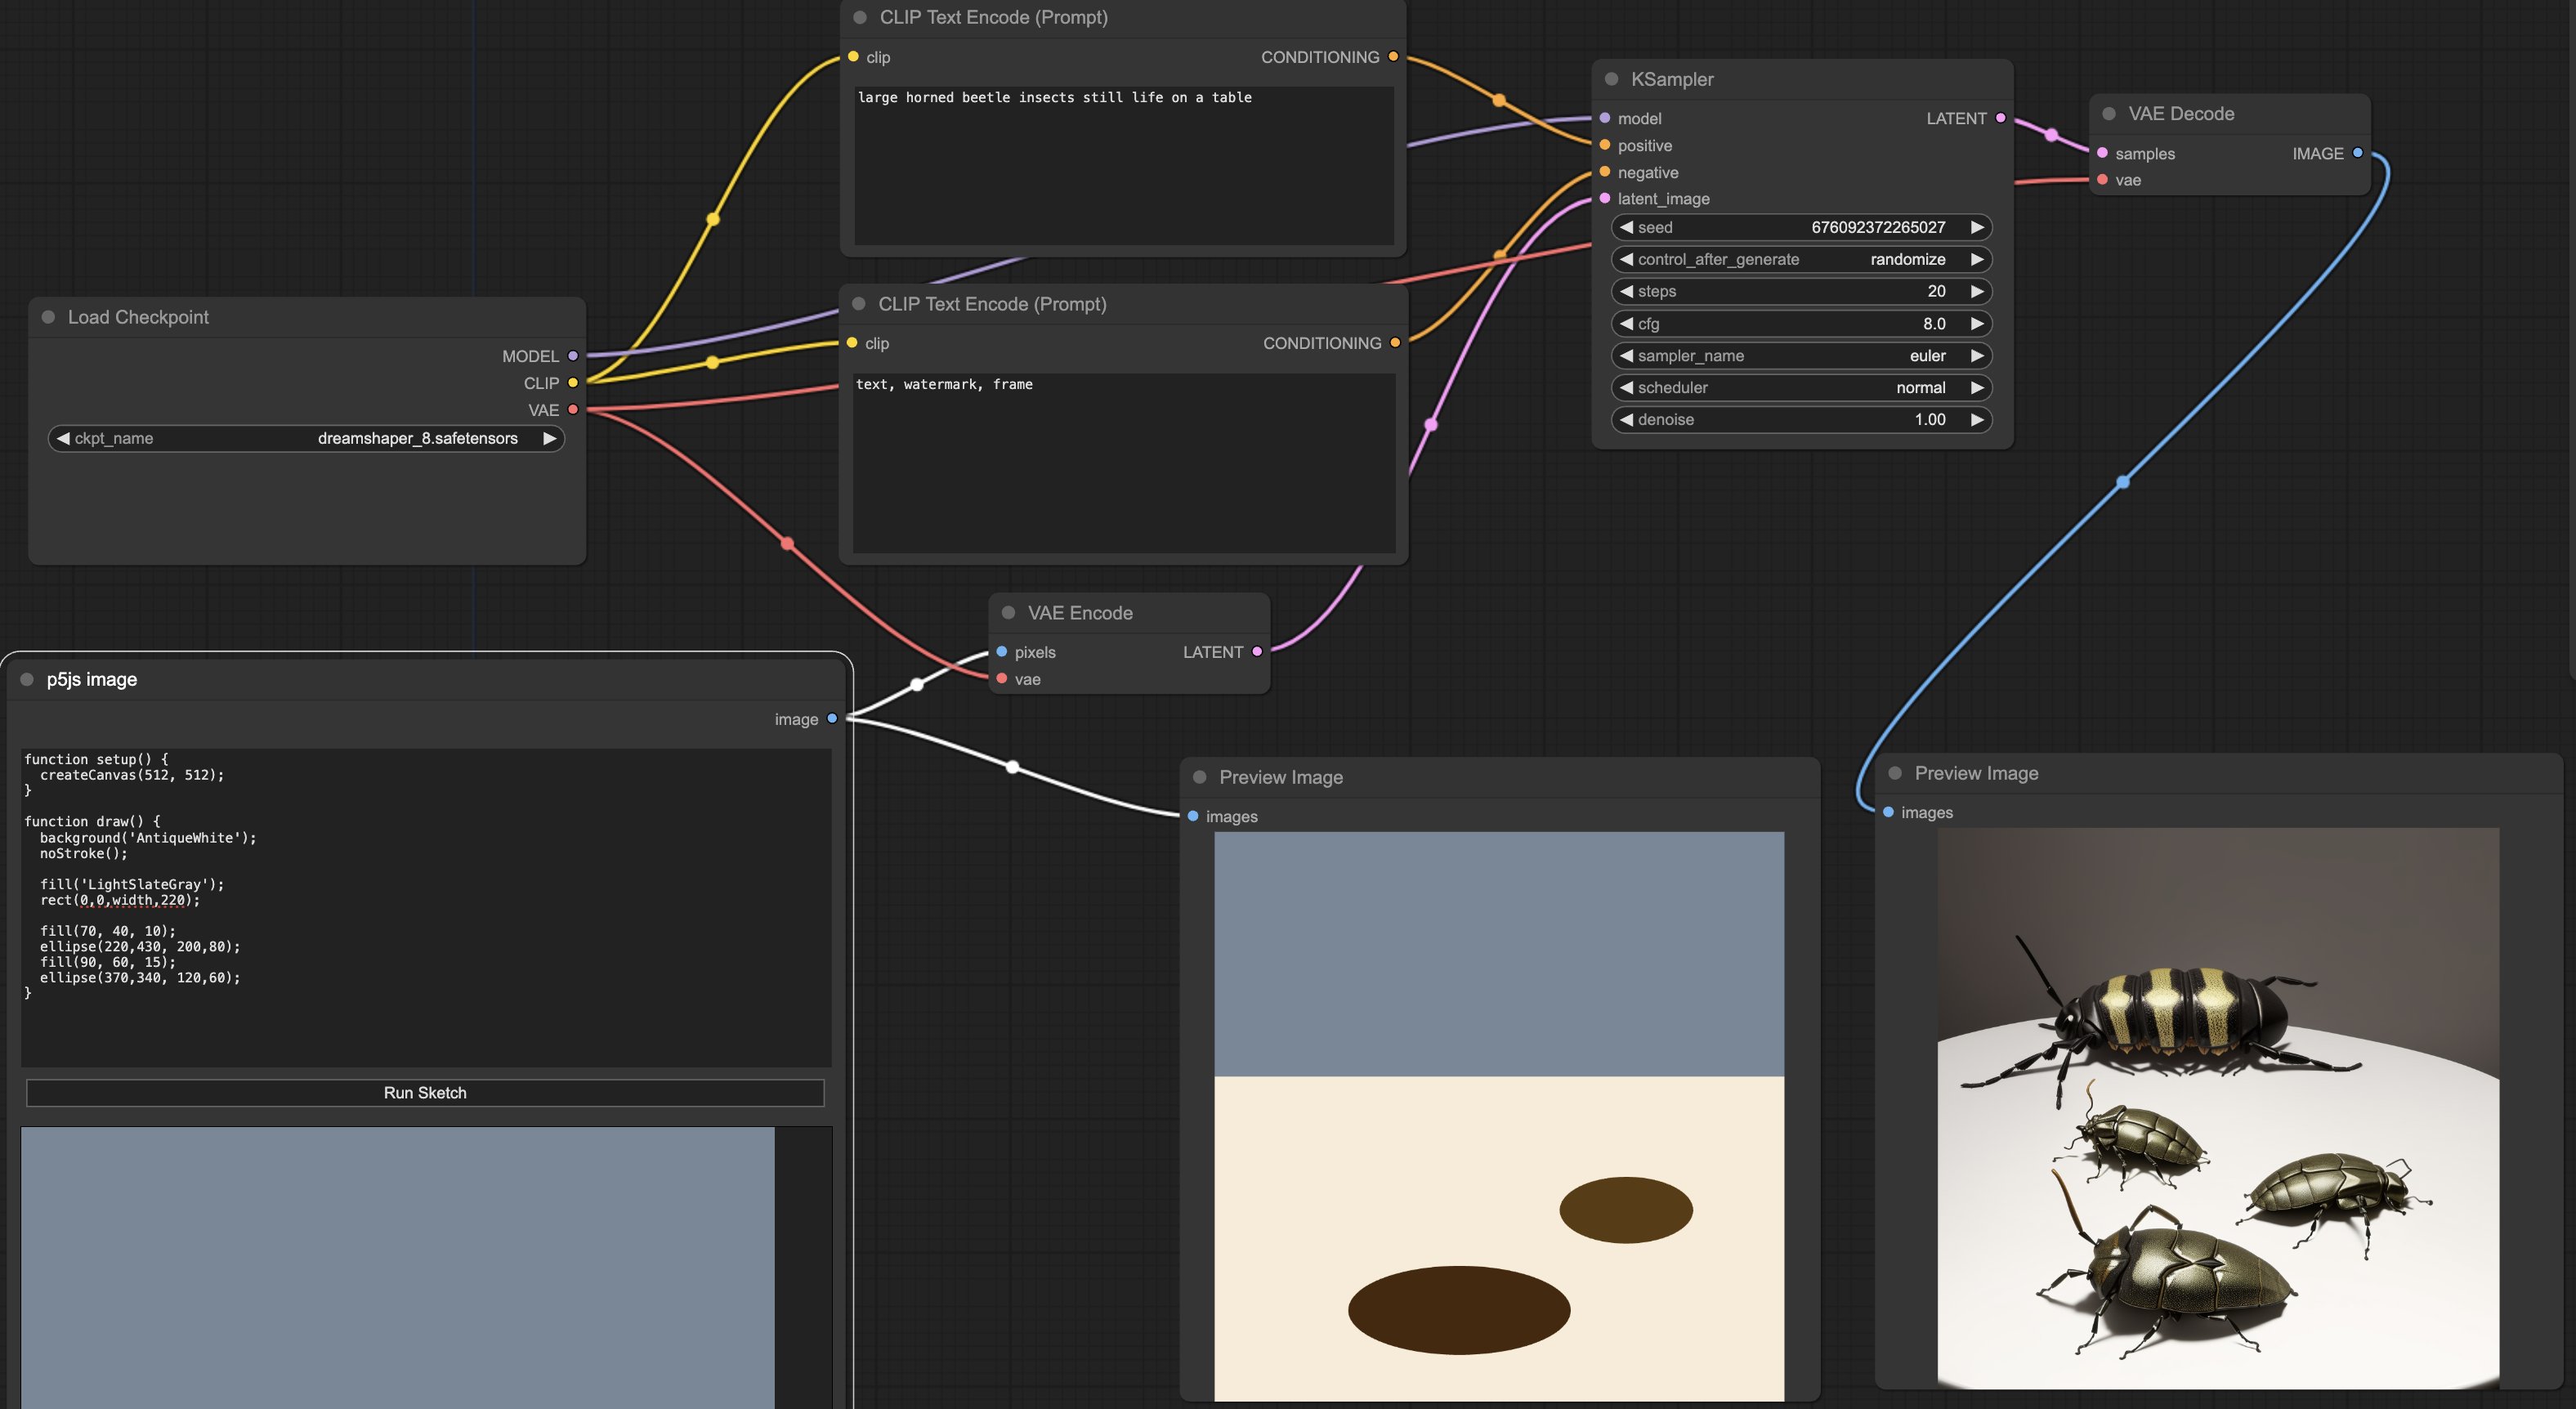
Task: Click the VAE Decode samples input socket
Action: pos(2102,153)
